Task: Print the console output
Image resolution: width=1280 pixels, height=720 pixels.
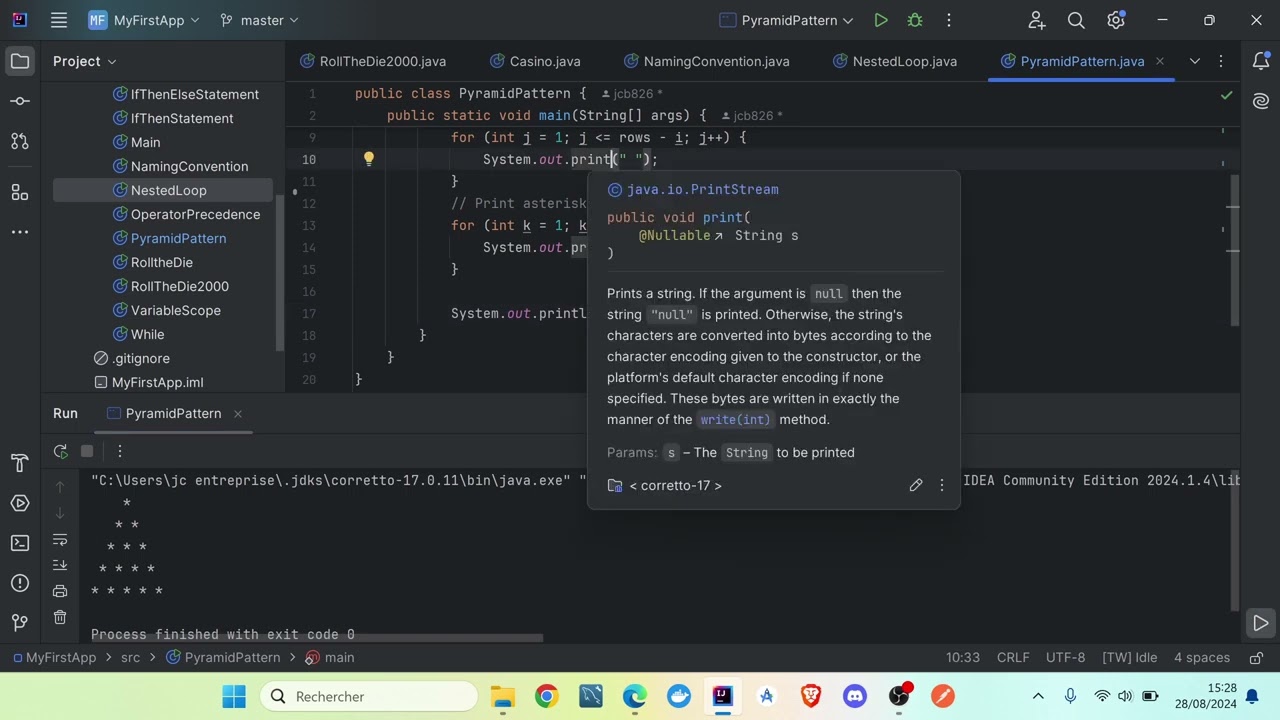Action: point(60,591)
